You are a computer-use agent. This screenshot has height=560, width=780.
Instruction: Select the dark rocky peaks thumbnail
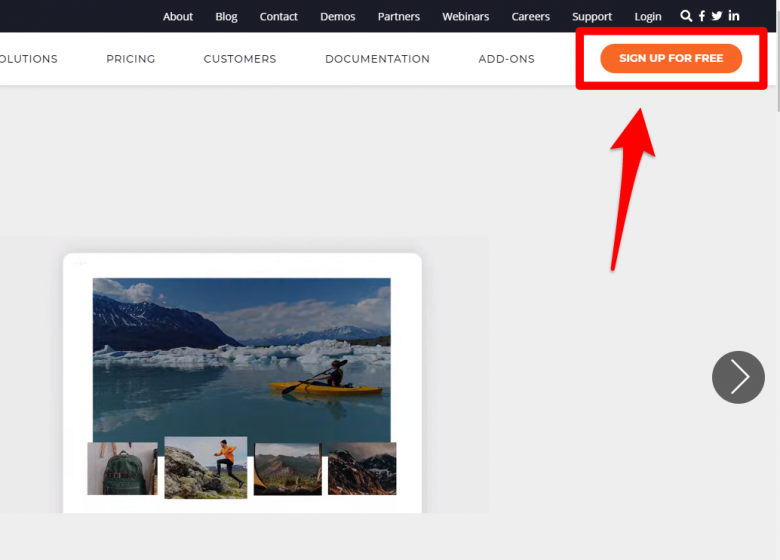pyautogui.click(x=362, y=468)
